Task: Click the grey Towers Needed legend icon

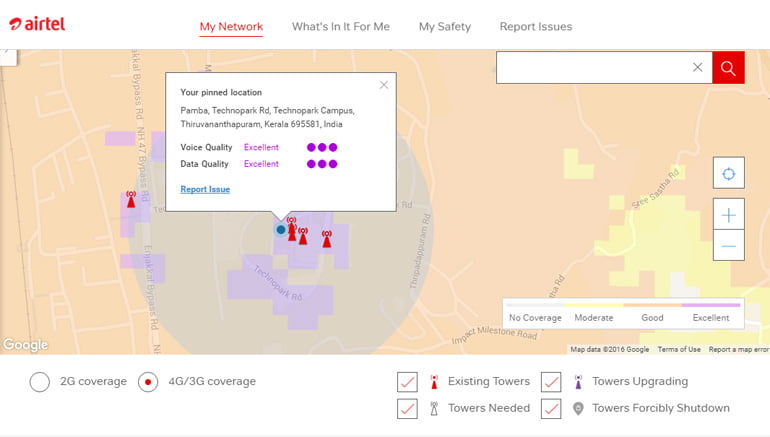Action: [x=434, y=409]
